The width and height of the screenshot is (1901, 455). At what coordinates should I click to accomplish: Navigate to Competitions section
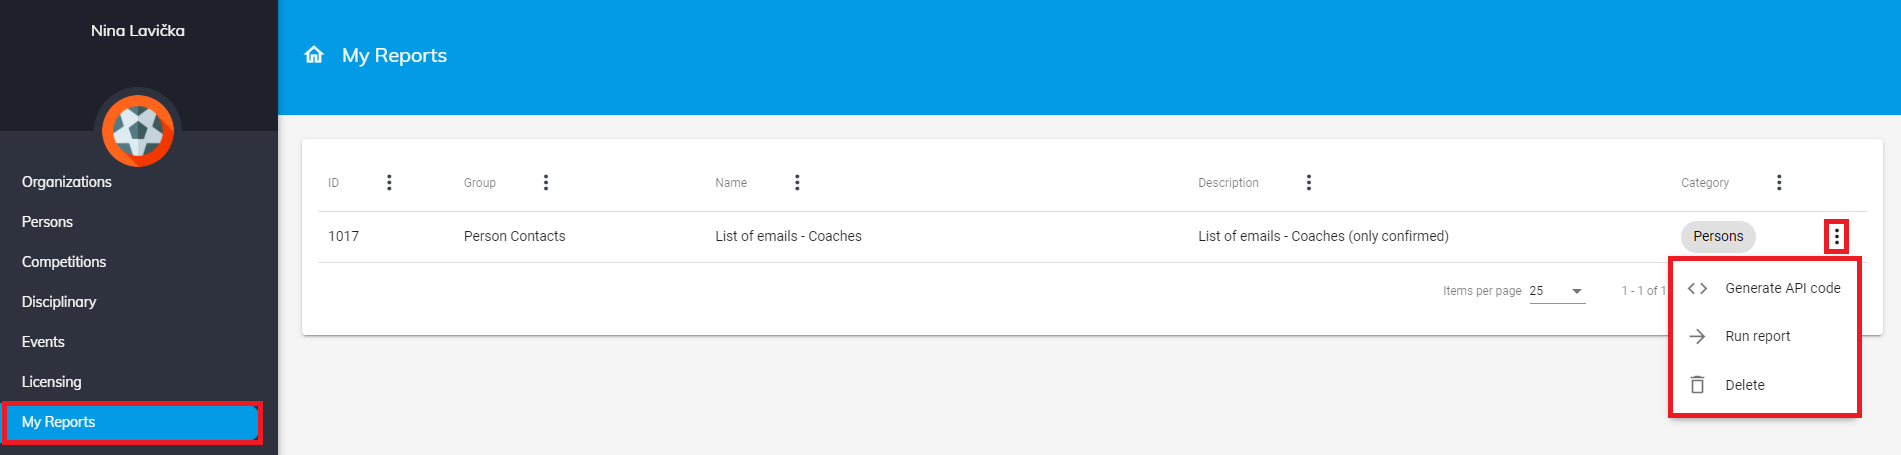64,262
